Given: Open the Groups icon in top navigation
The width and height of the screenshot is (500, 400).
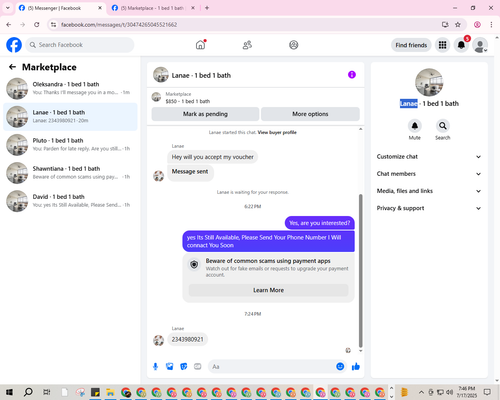Looking at the screenshot, I should pyautogui.click(x=294, y=45).
